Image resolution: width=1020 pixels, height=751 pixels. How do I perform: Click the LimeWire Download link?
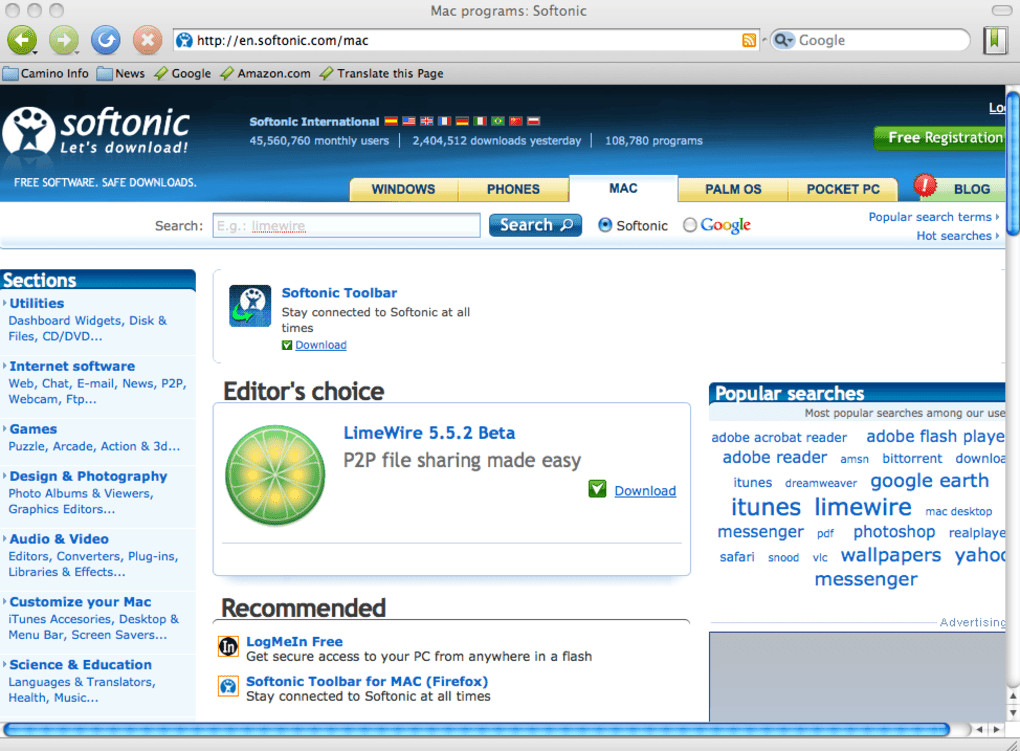(x=645, y=491)
